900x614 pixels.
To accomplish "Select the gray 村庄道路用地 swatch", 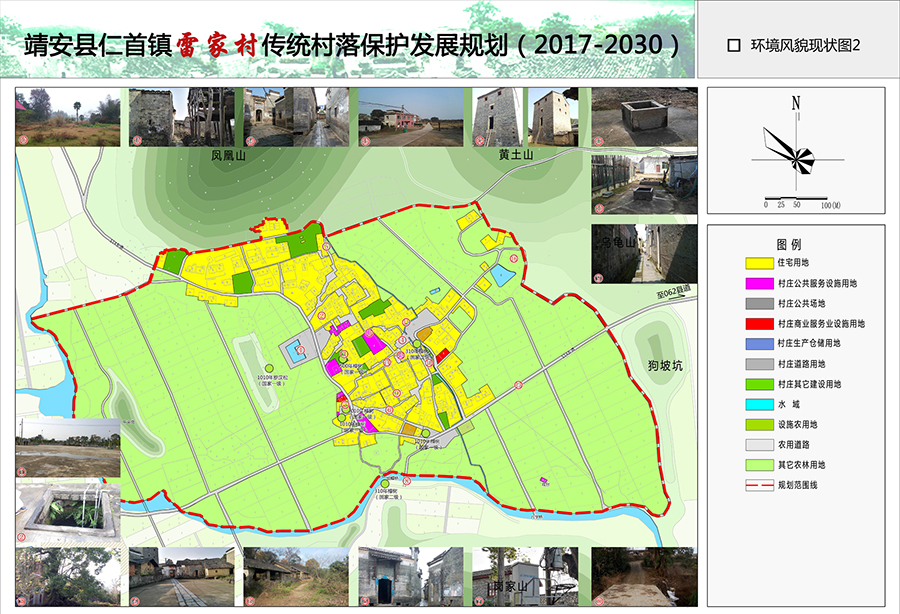I will tap(759, 364).
